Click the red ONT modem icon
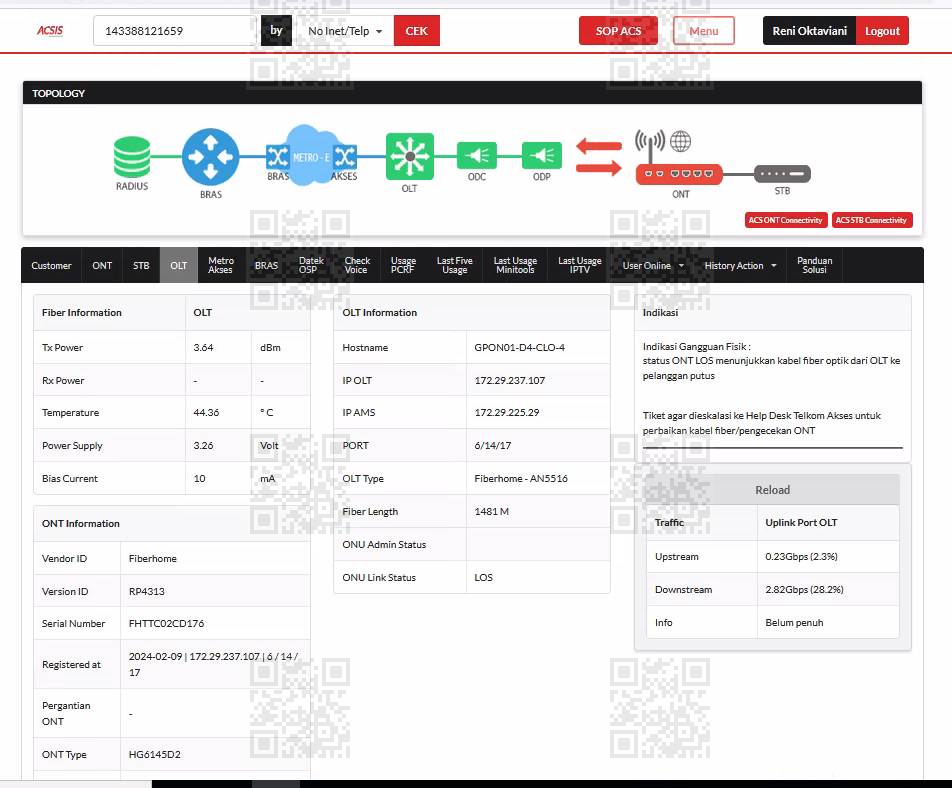 click(679, 174)
